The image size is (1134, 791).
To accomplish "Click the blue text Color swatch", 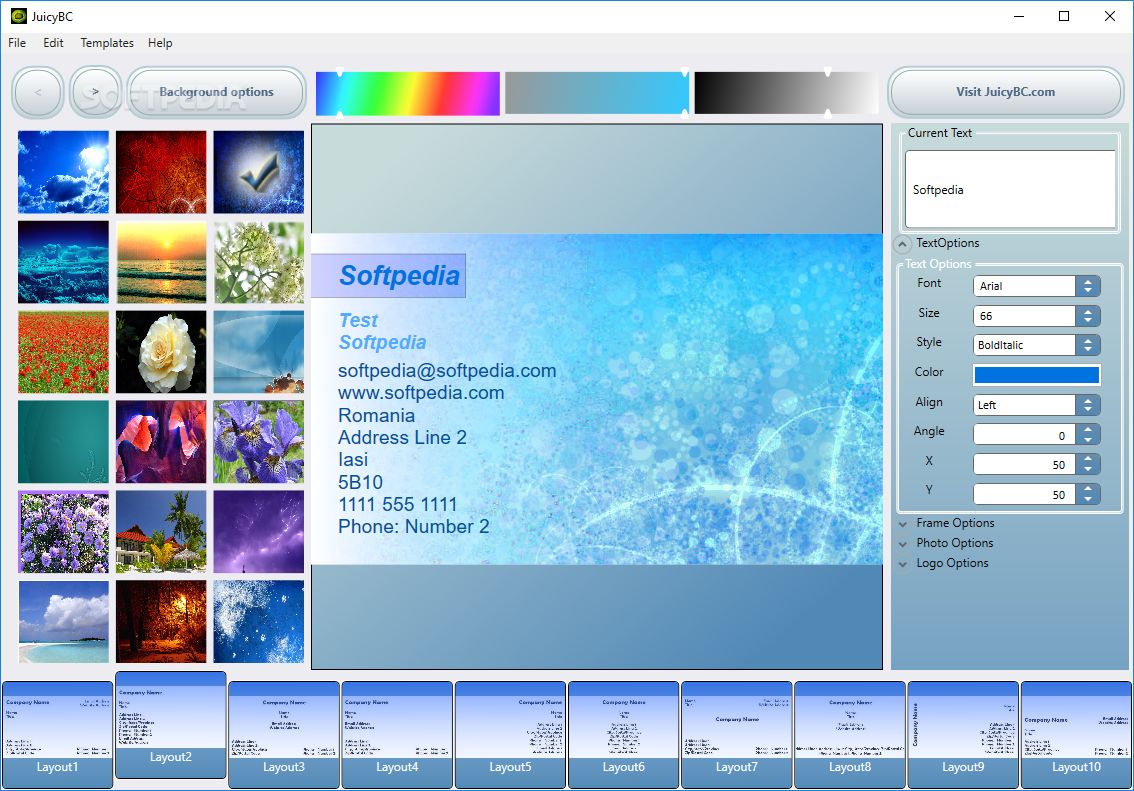I will [x=1037, y=375].
